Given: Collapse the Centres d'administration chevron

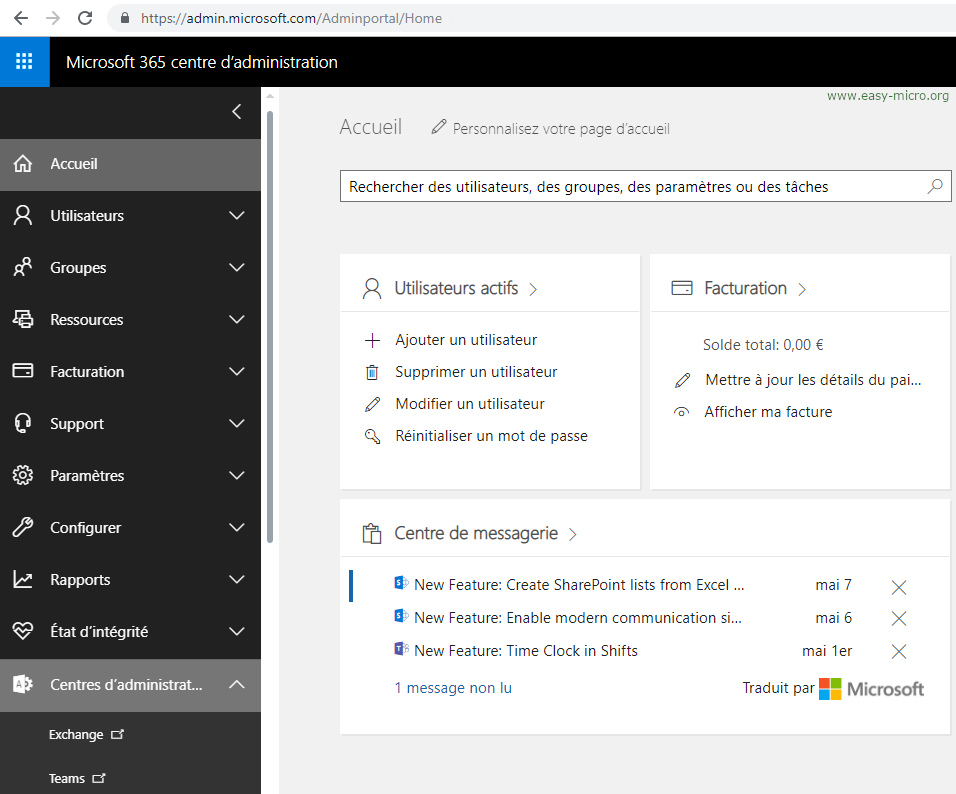Looking at the screenshot, I should pyautogui.click(x=237, y=684).
